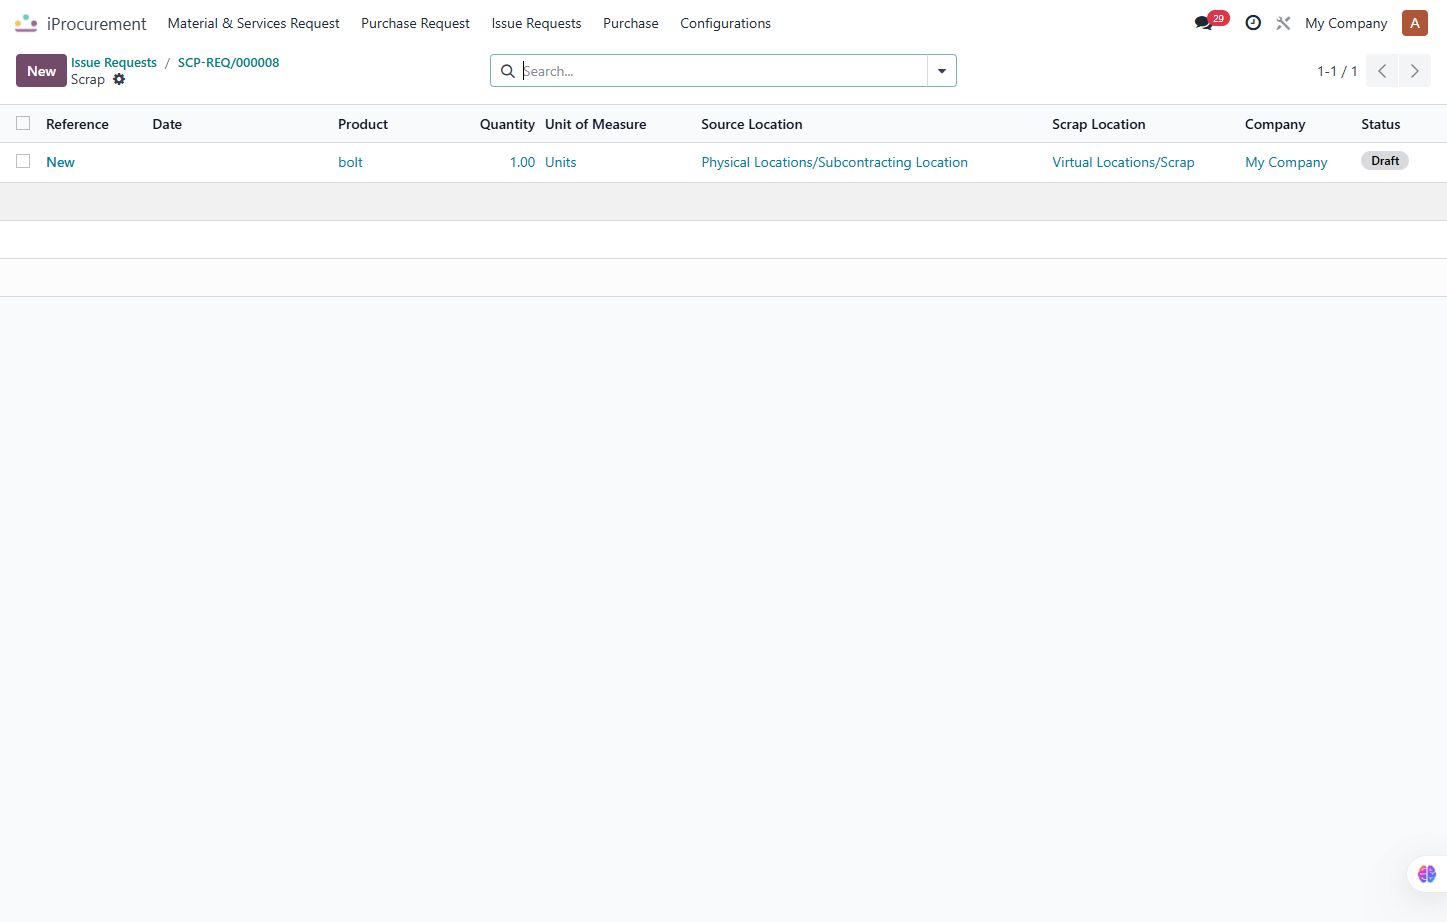Click the 1-1 / 1 pager counter
The image size is (1447, 922).
[x=1337, y=71]
